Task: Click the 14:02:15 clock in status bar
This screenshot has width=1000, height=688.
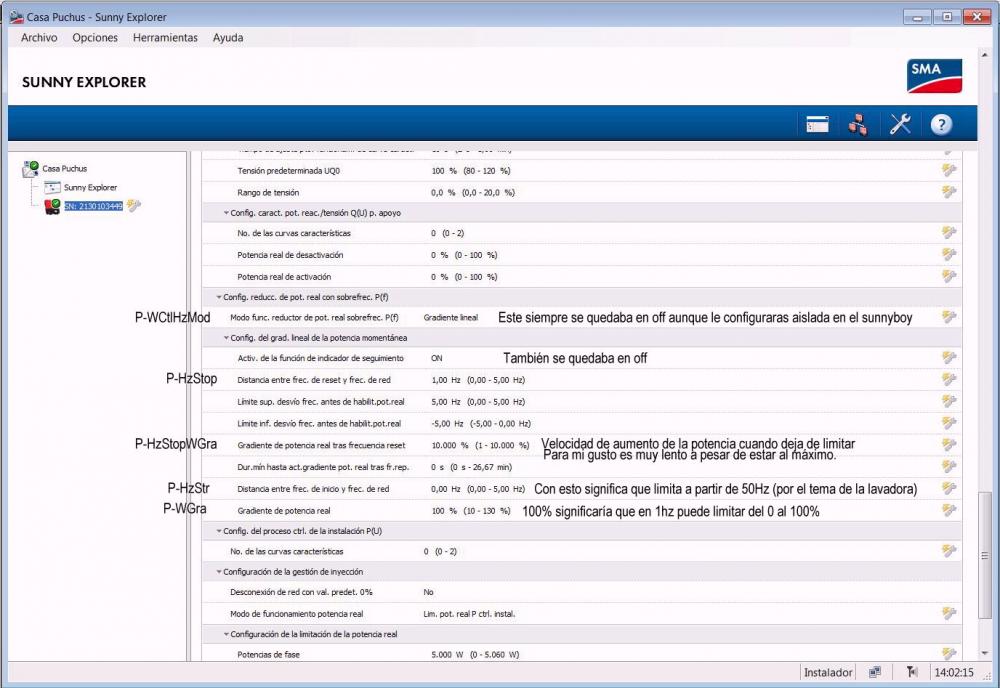Action: click(954, 673)
